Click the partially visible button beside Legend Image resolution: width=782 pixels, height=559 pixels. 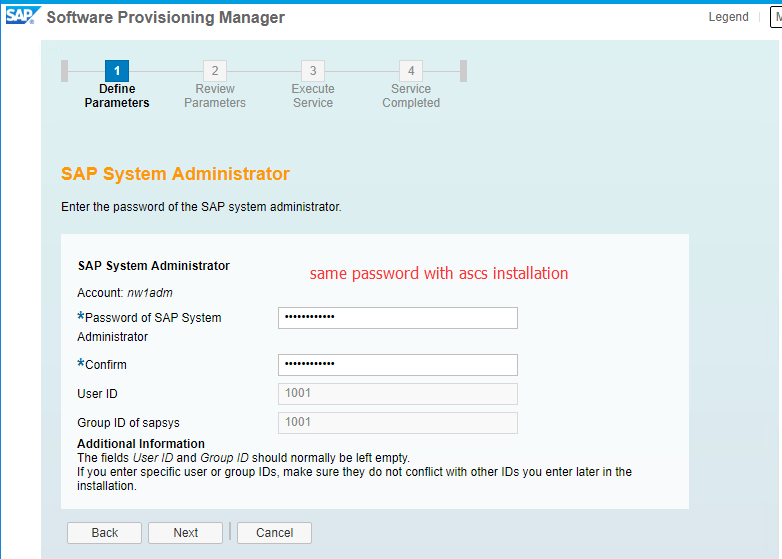[776, 17]
